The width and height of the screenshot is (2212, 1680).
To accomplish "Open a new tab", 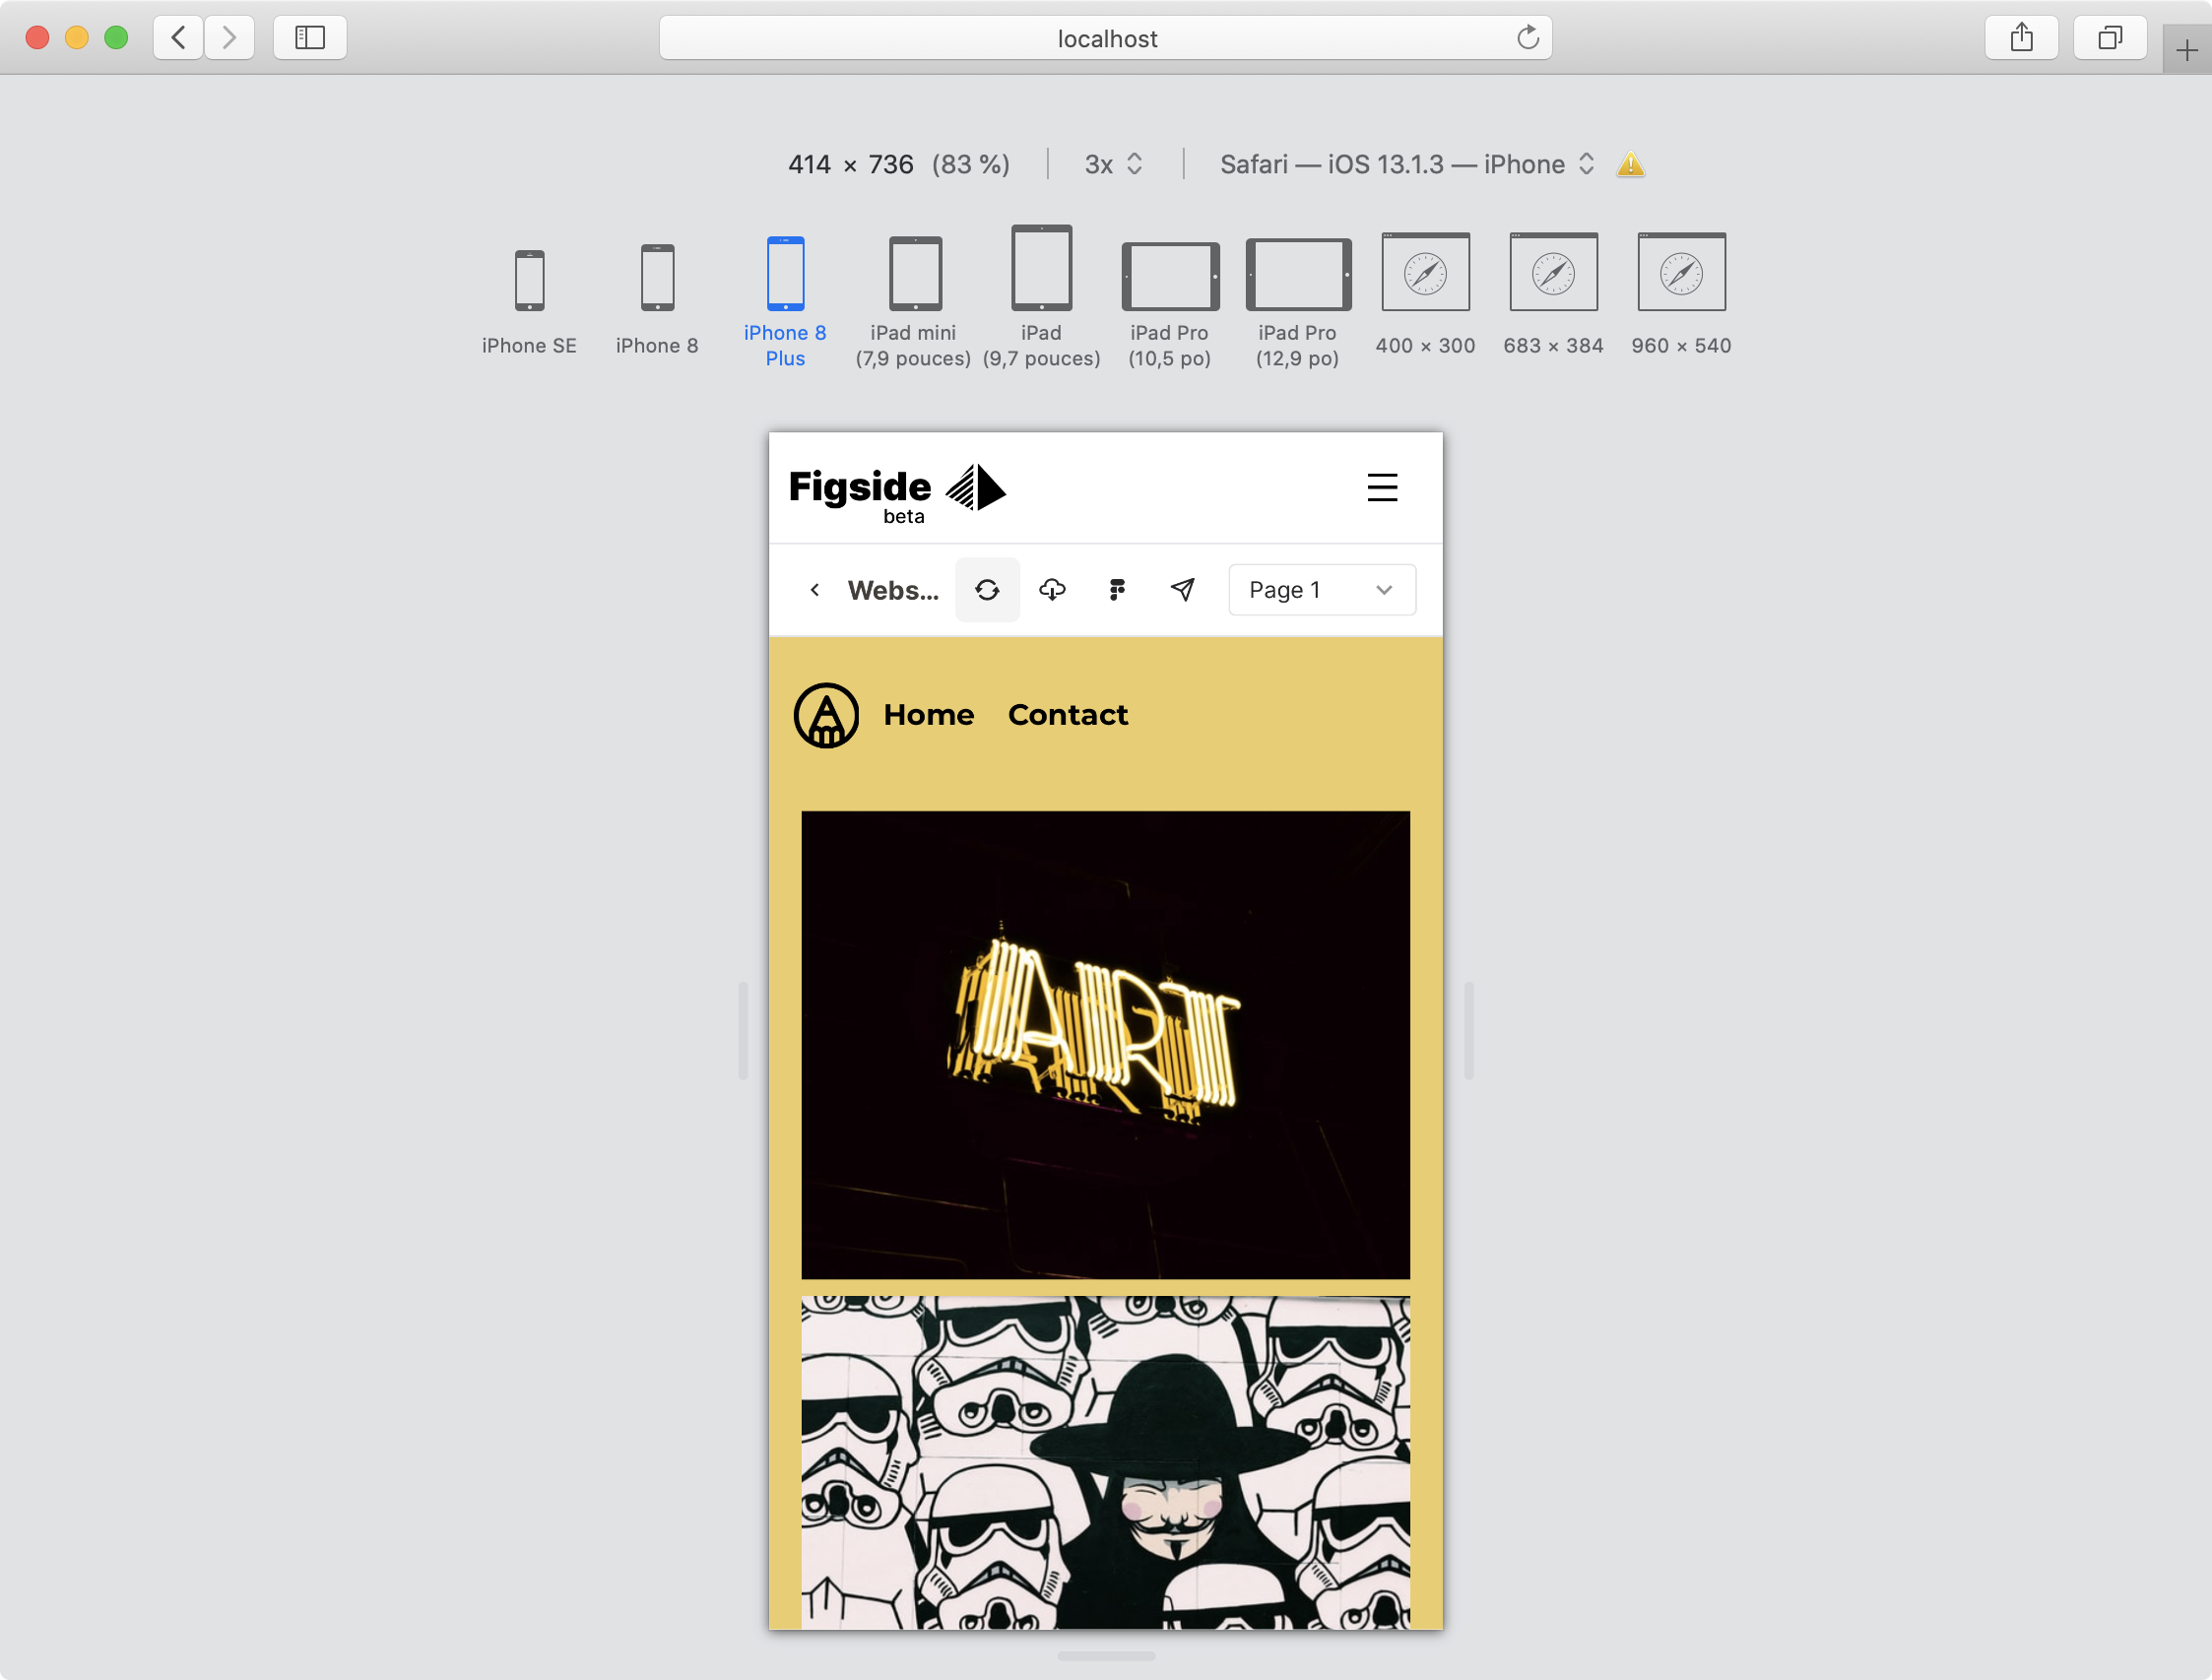I will coord(2187,50).
